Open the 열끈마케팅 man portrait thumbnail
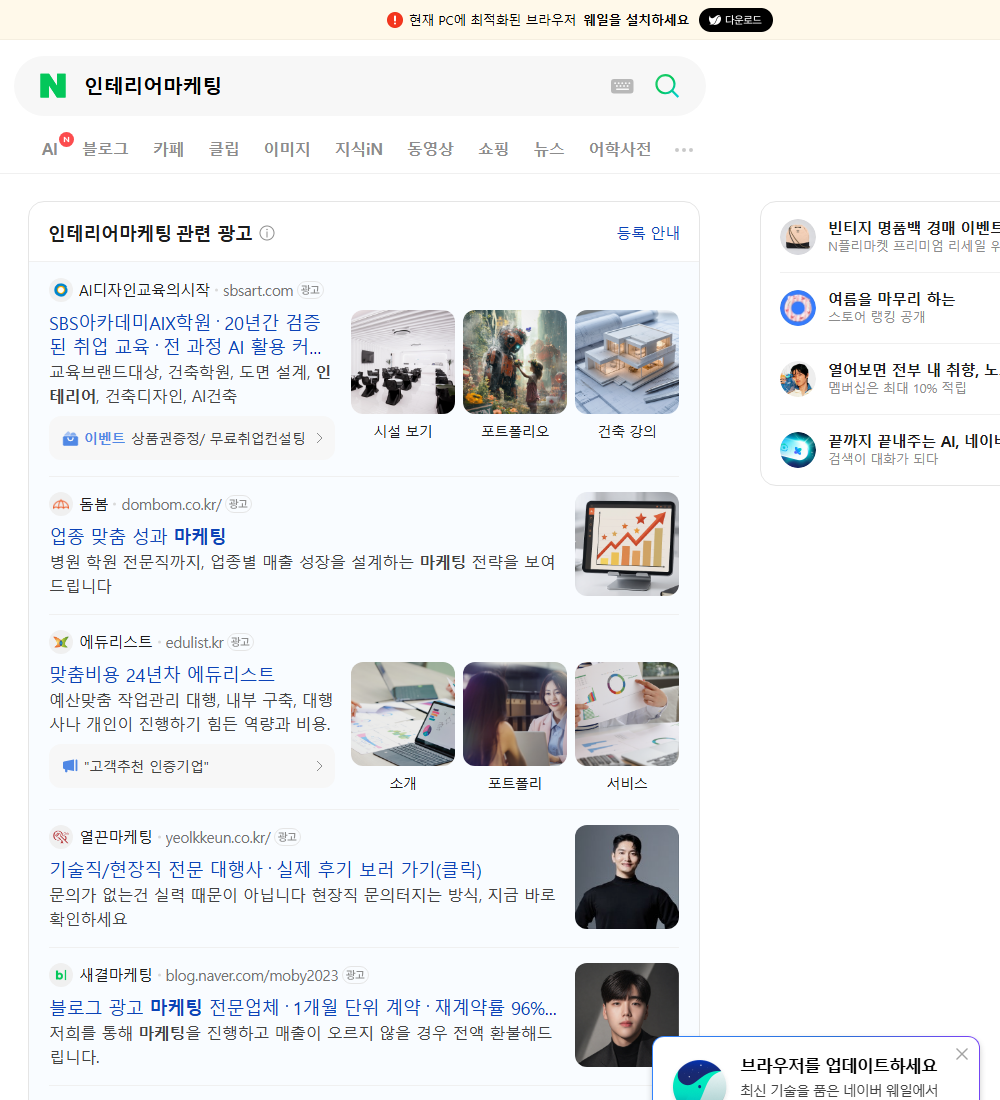Viewport: 1000px width, 1100px height. (x=627, y=877)
